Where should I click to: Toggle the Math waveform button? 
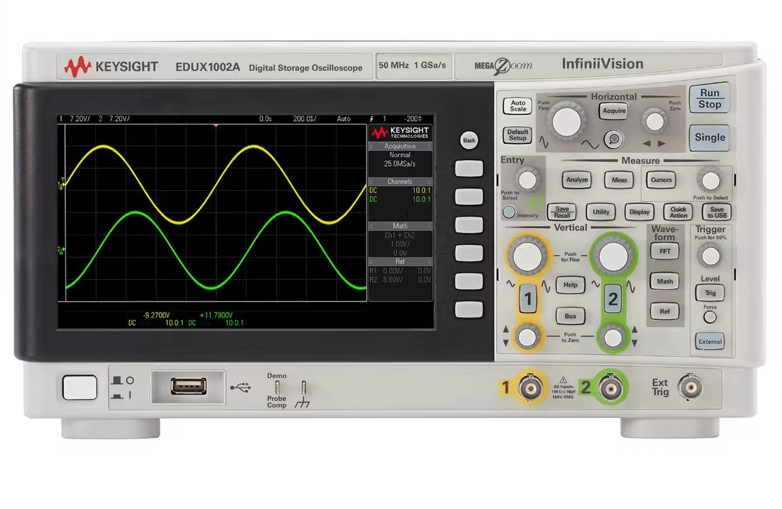coord(664,282)
